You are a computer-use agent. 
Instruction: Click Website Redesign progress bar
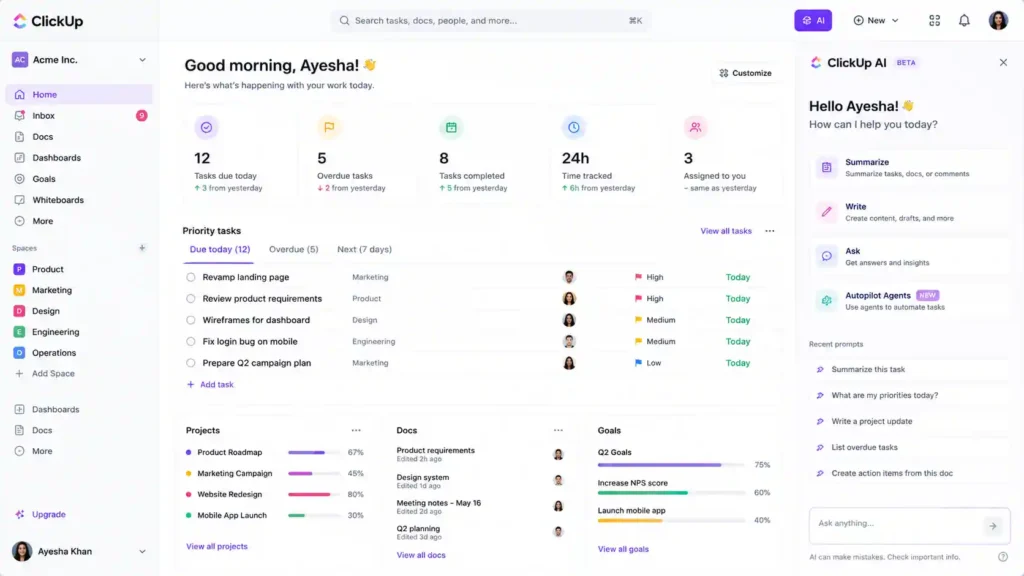click(x=313, y=494)
